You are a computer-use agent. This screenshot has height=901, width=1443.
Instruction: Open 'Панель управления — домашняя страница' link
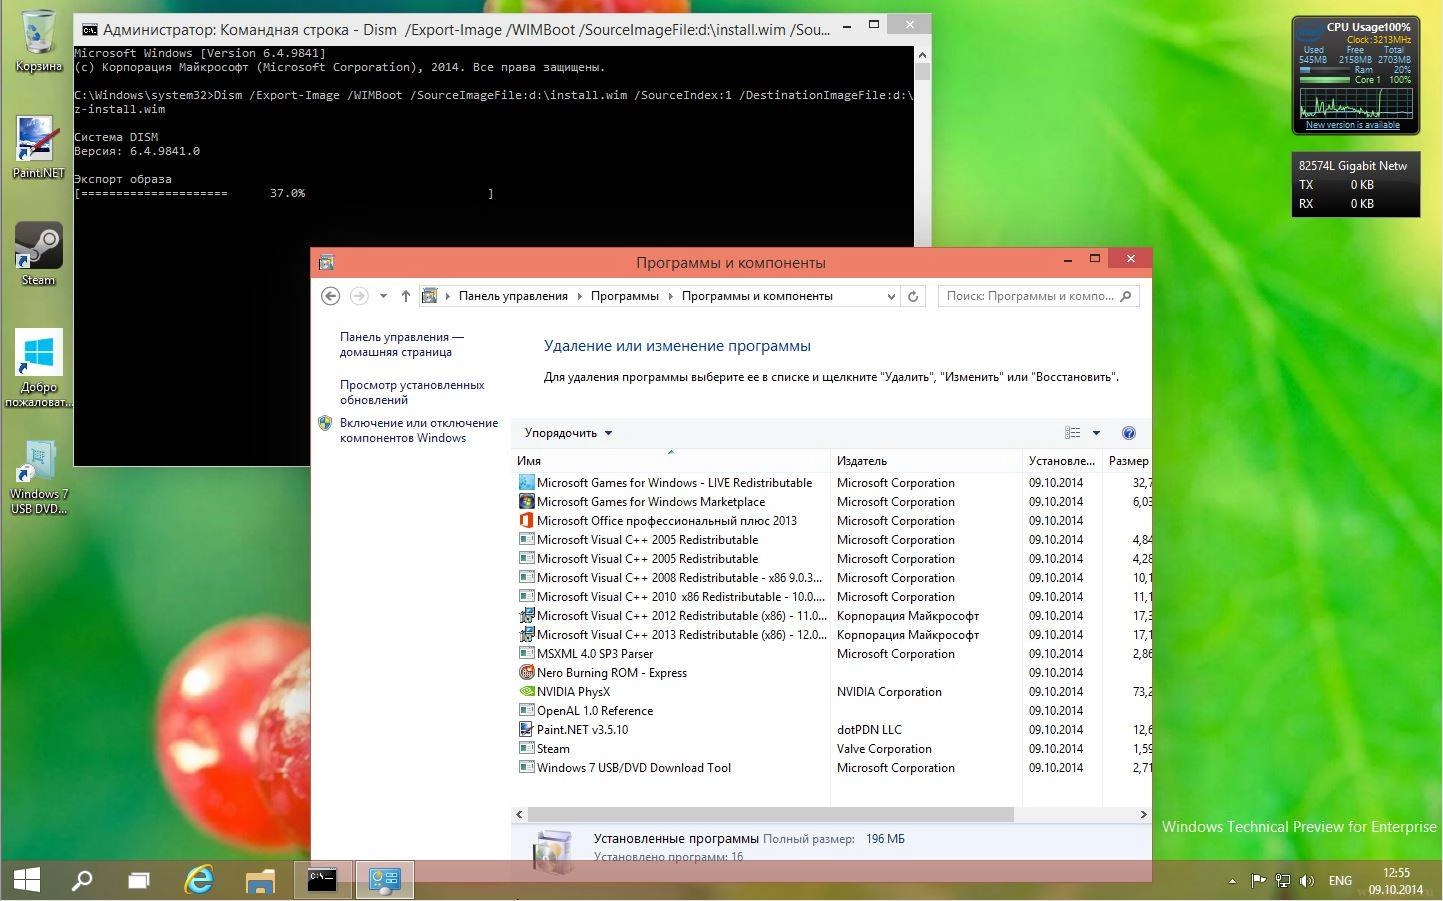[x=401, y=344]
